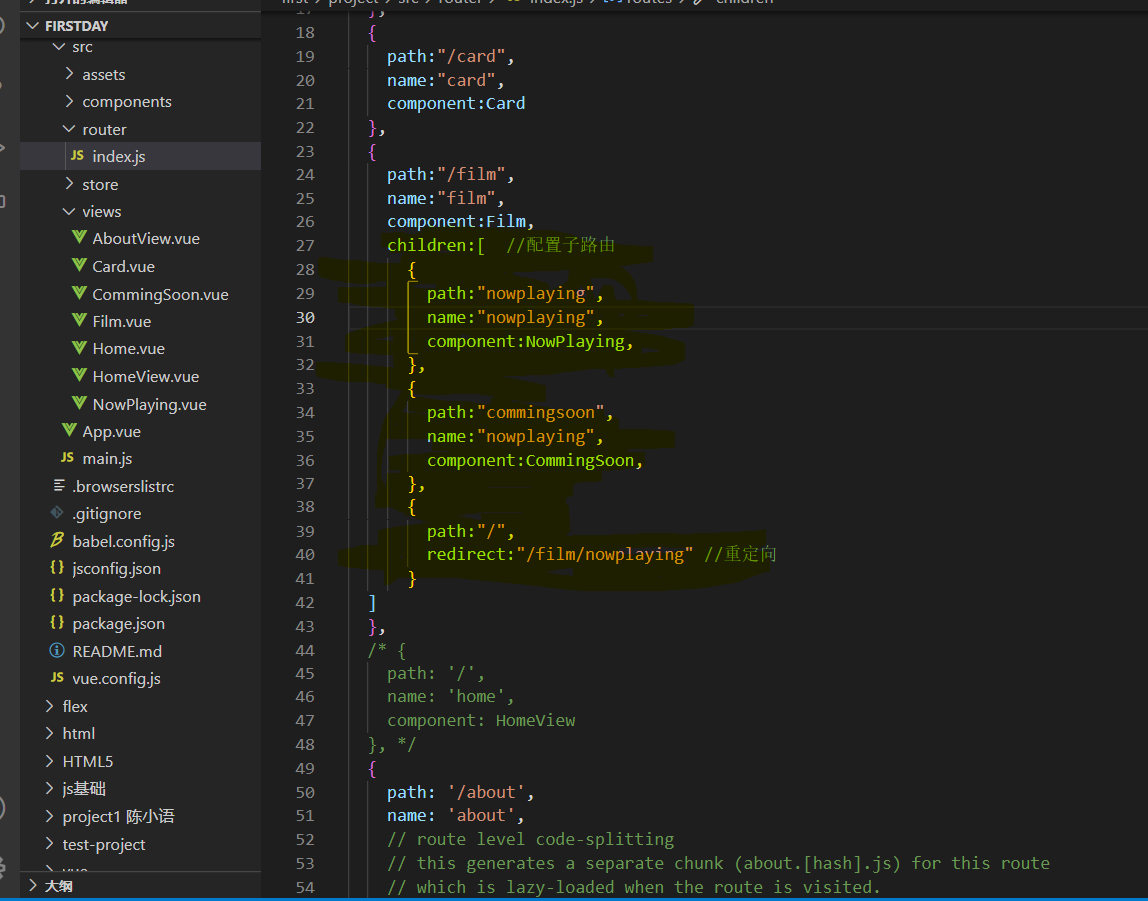Collapse the FIRSTDAY root folder chevron
The height and width of the screenshot is (901, 1148).
[x=32, y=26]
